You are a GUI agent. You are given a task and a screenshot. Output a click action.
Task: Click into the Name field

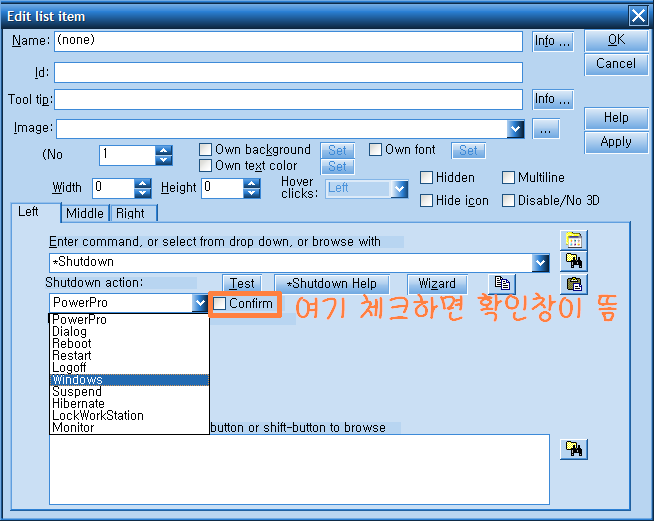click(288, 41)
